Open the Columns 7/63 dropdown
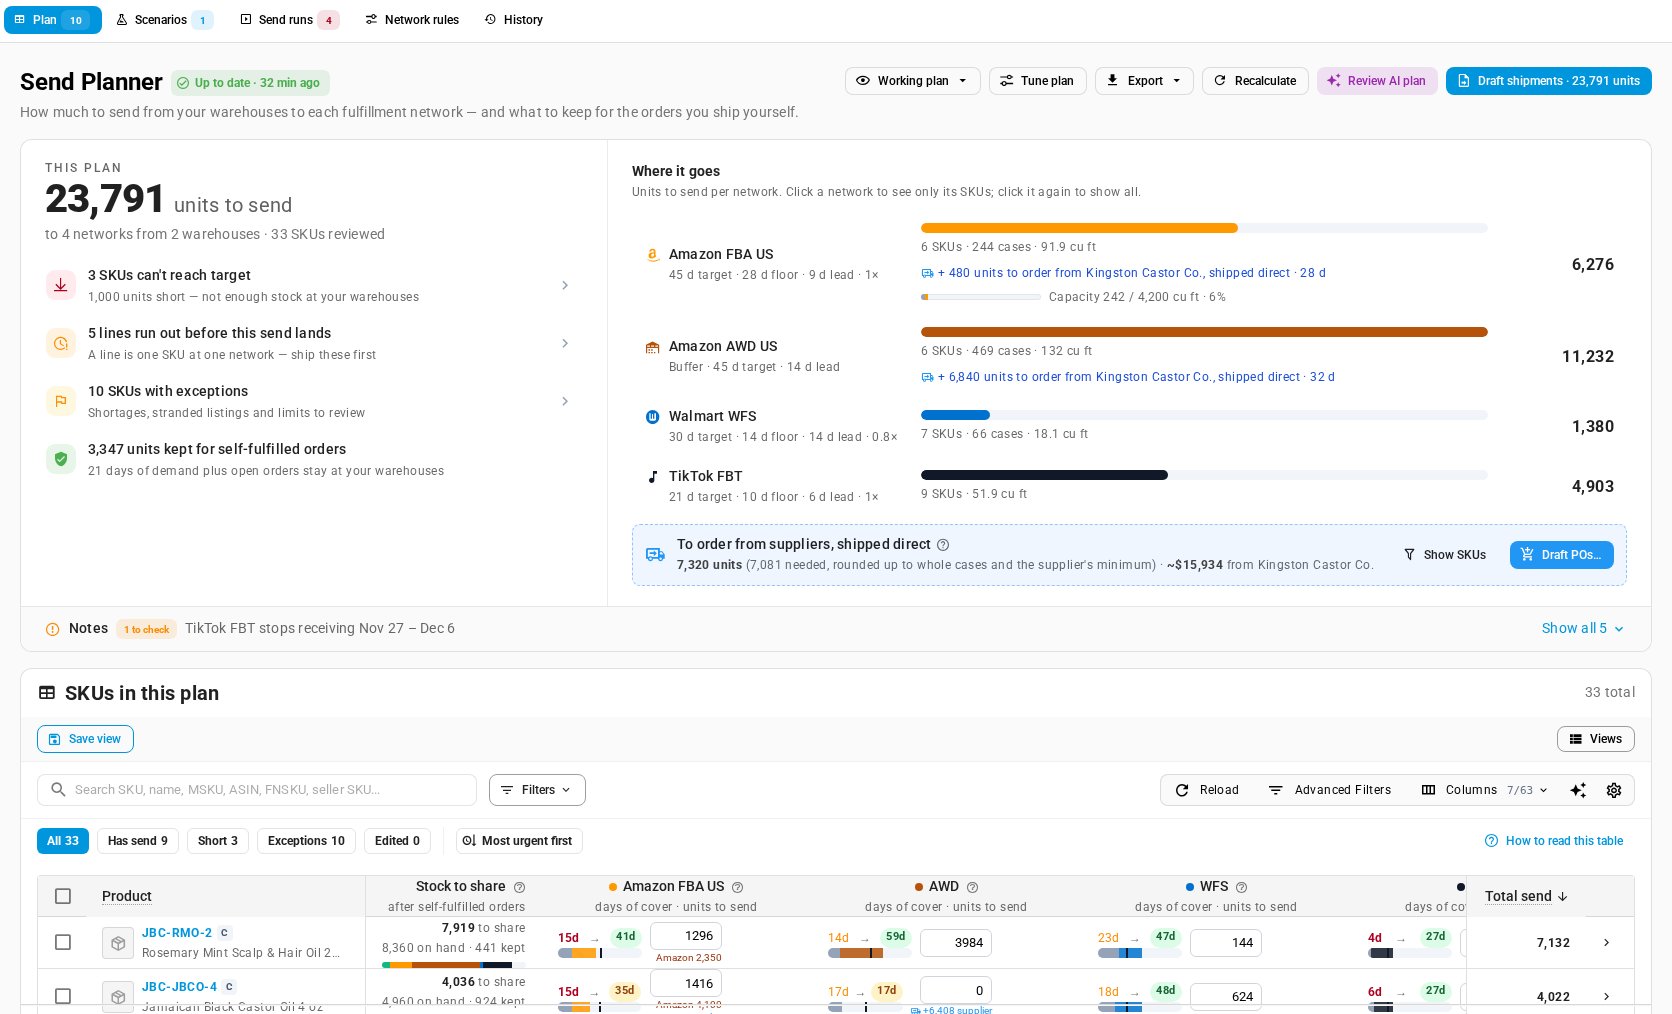This screenshot has height=1014, width=1672. point(1485,790)
